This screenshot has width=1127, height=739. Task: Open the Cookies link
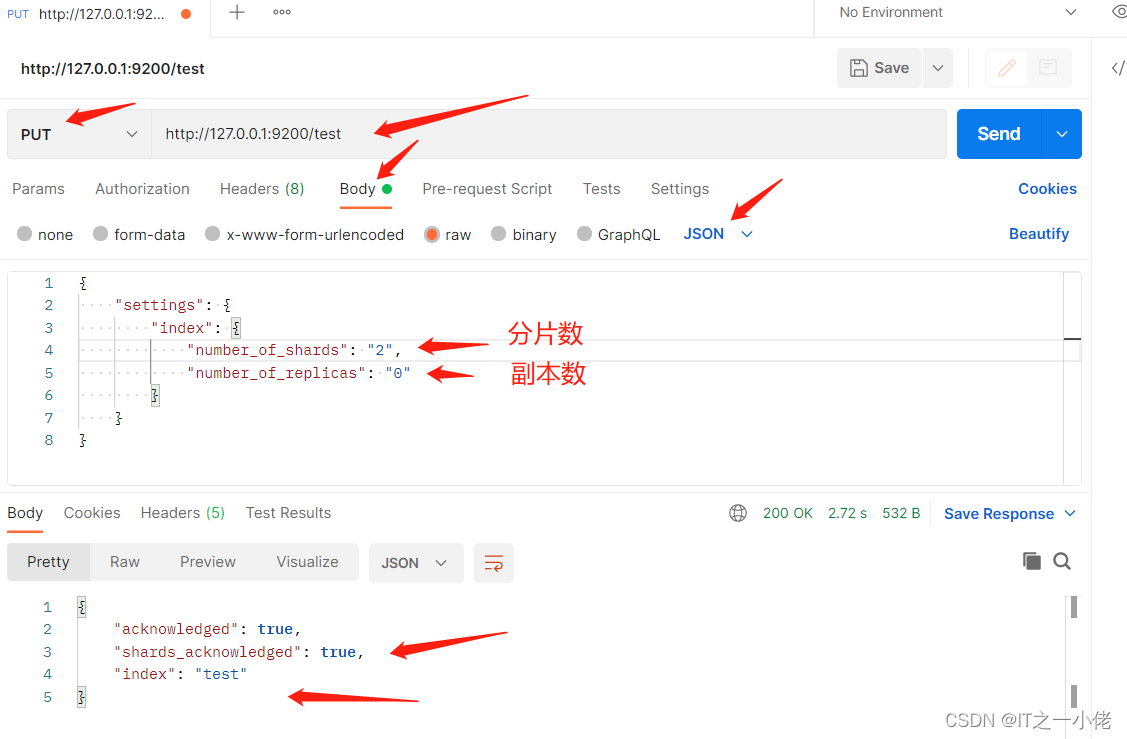coord(1047,189)
